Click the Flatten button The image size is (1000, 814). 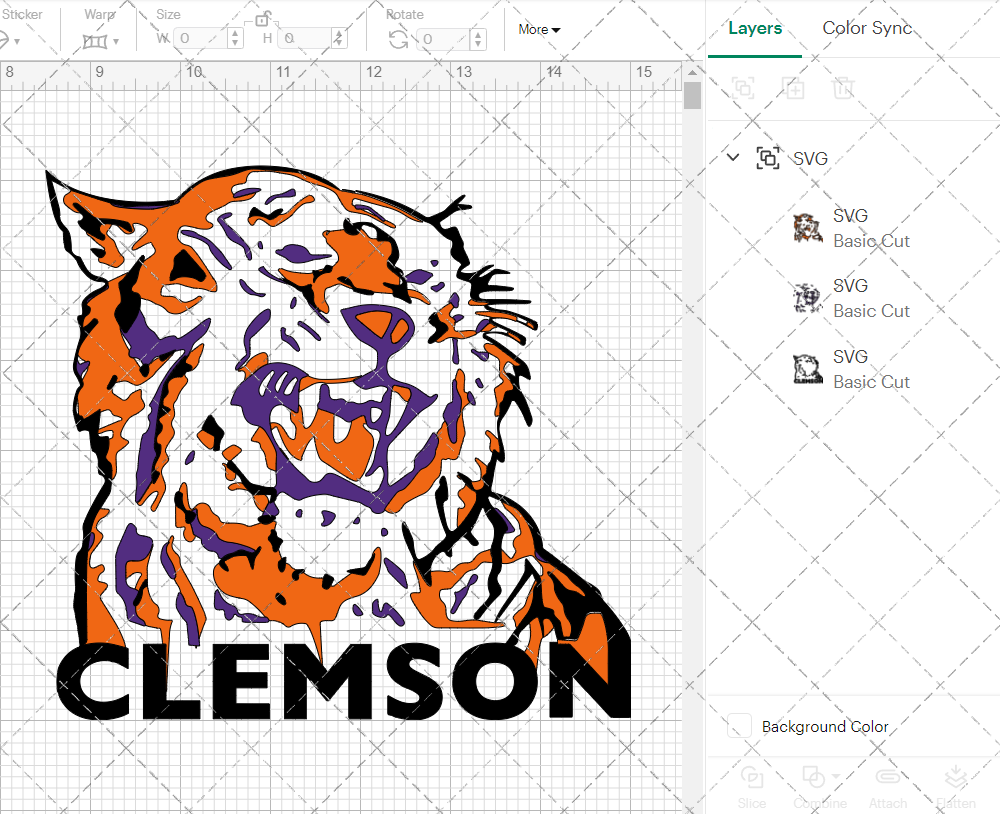point(955,785)
